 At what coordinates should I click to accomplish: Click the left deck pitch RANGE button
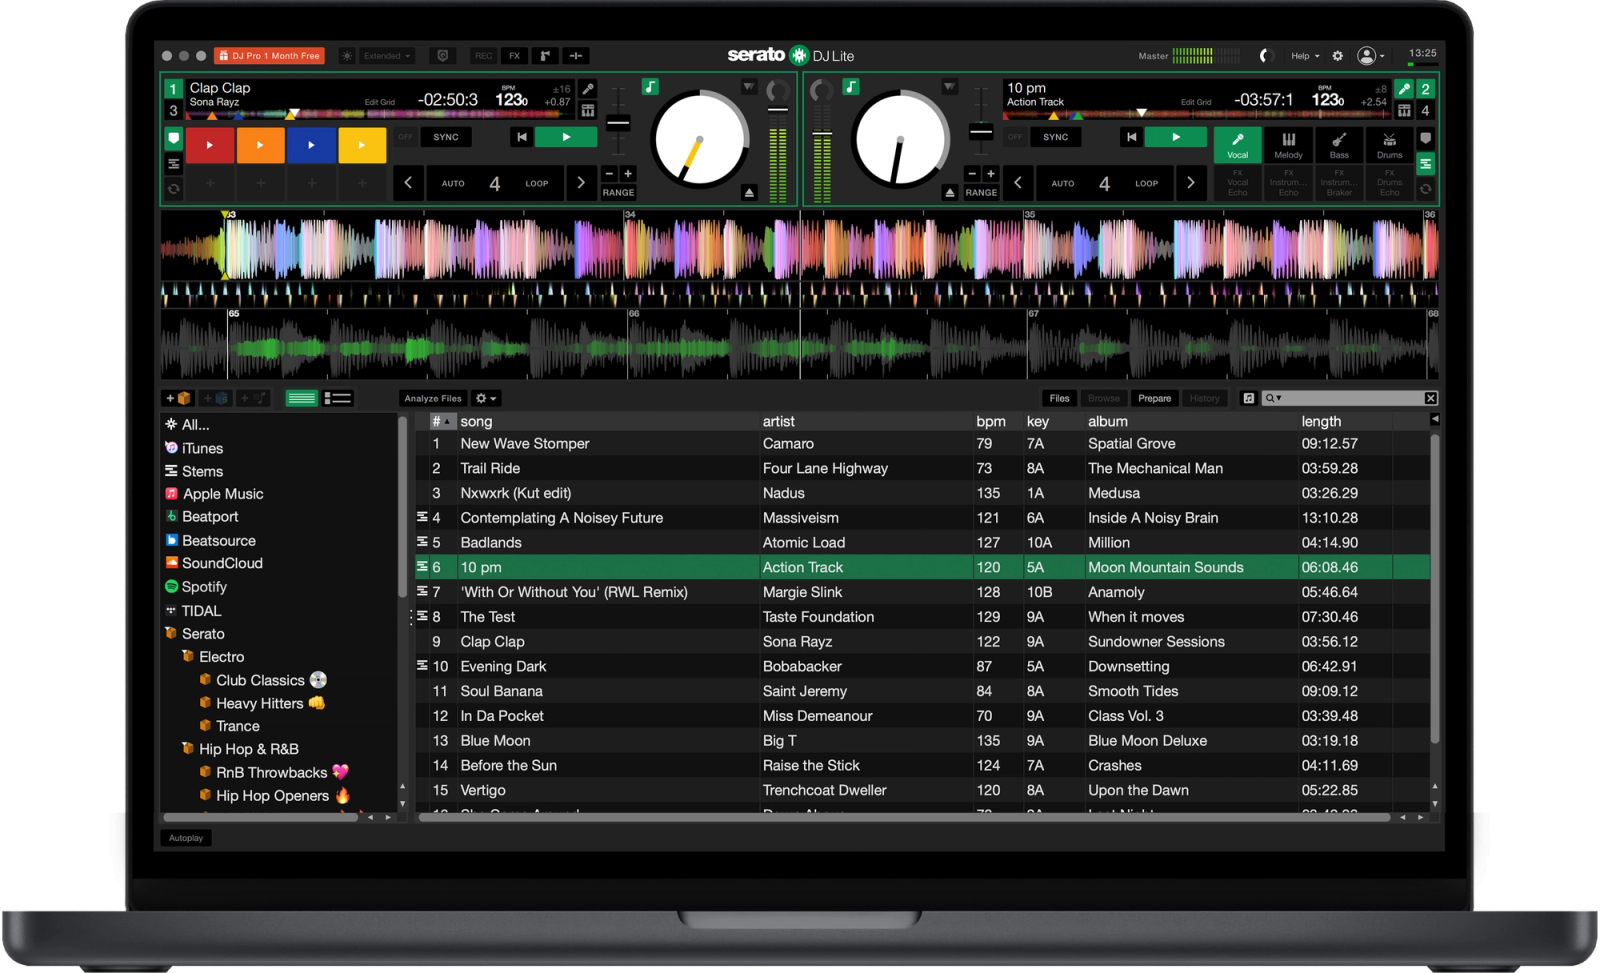coord(618,192)
